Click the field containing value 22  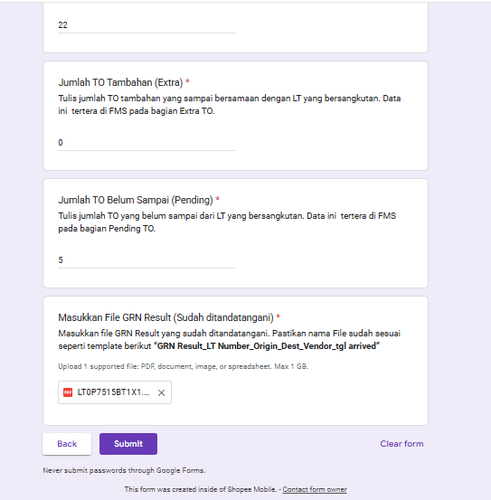[x=147, y=25]
